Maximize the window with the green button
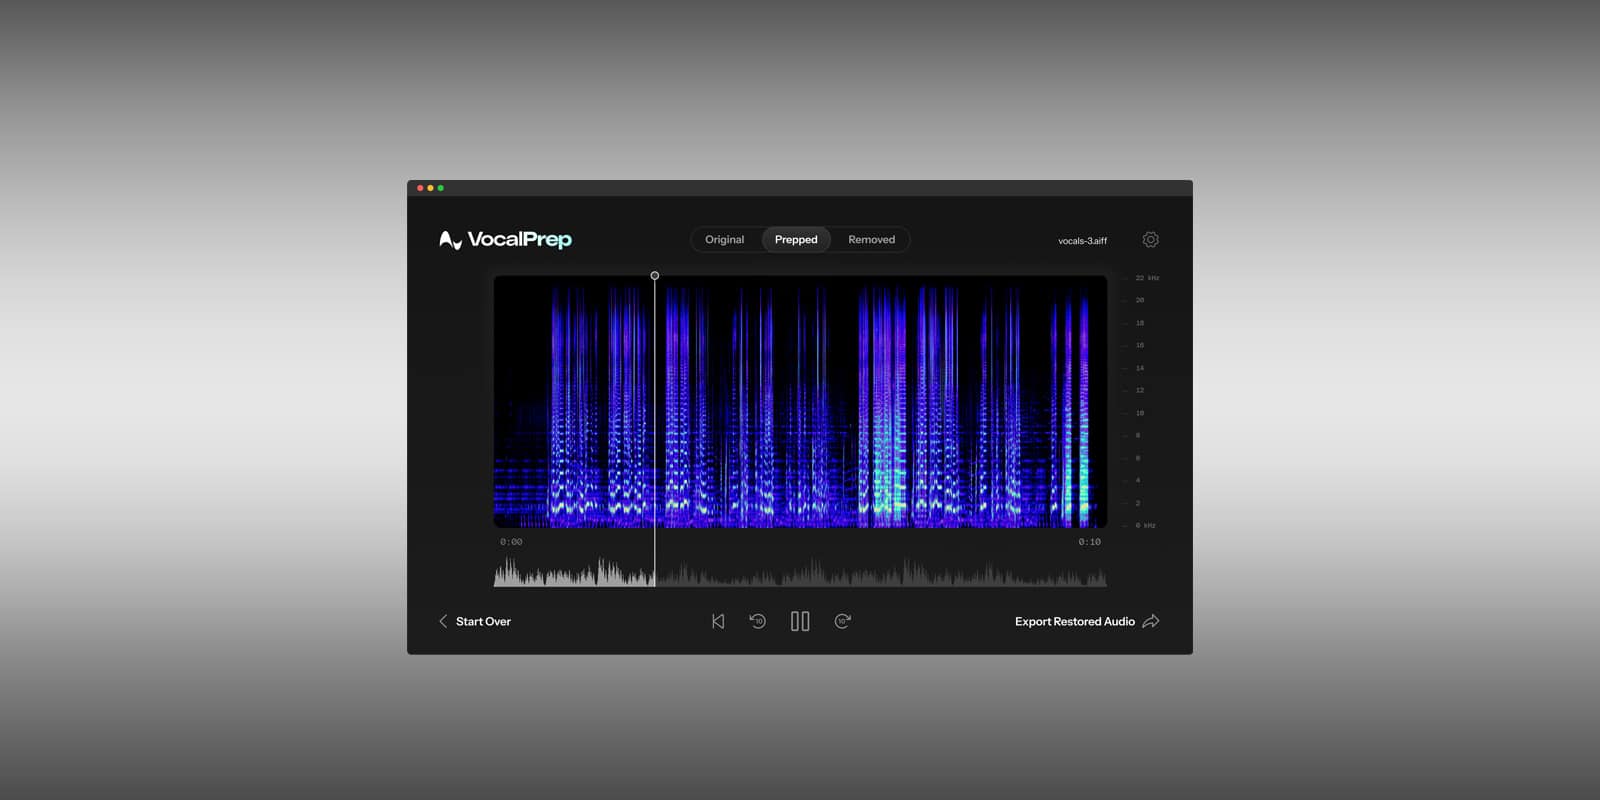The height and width of the screenshot is (800, 1600). [440, 188]
